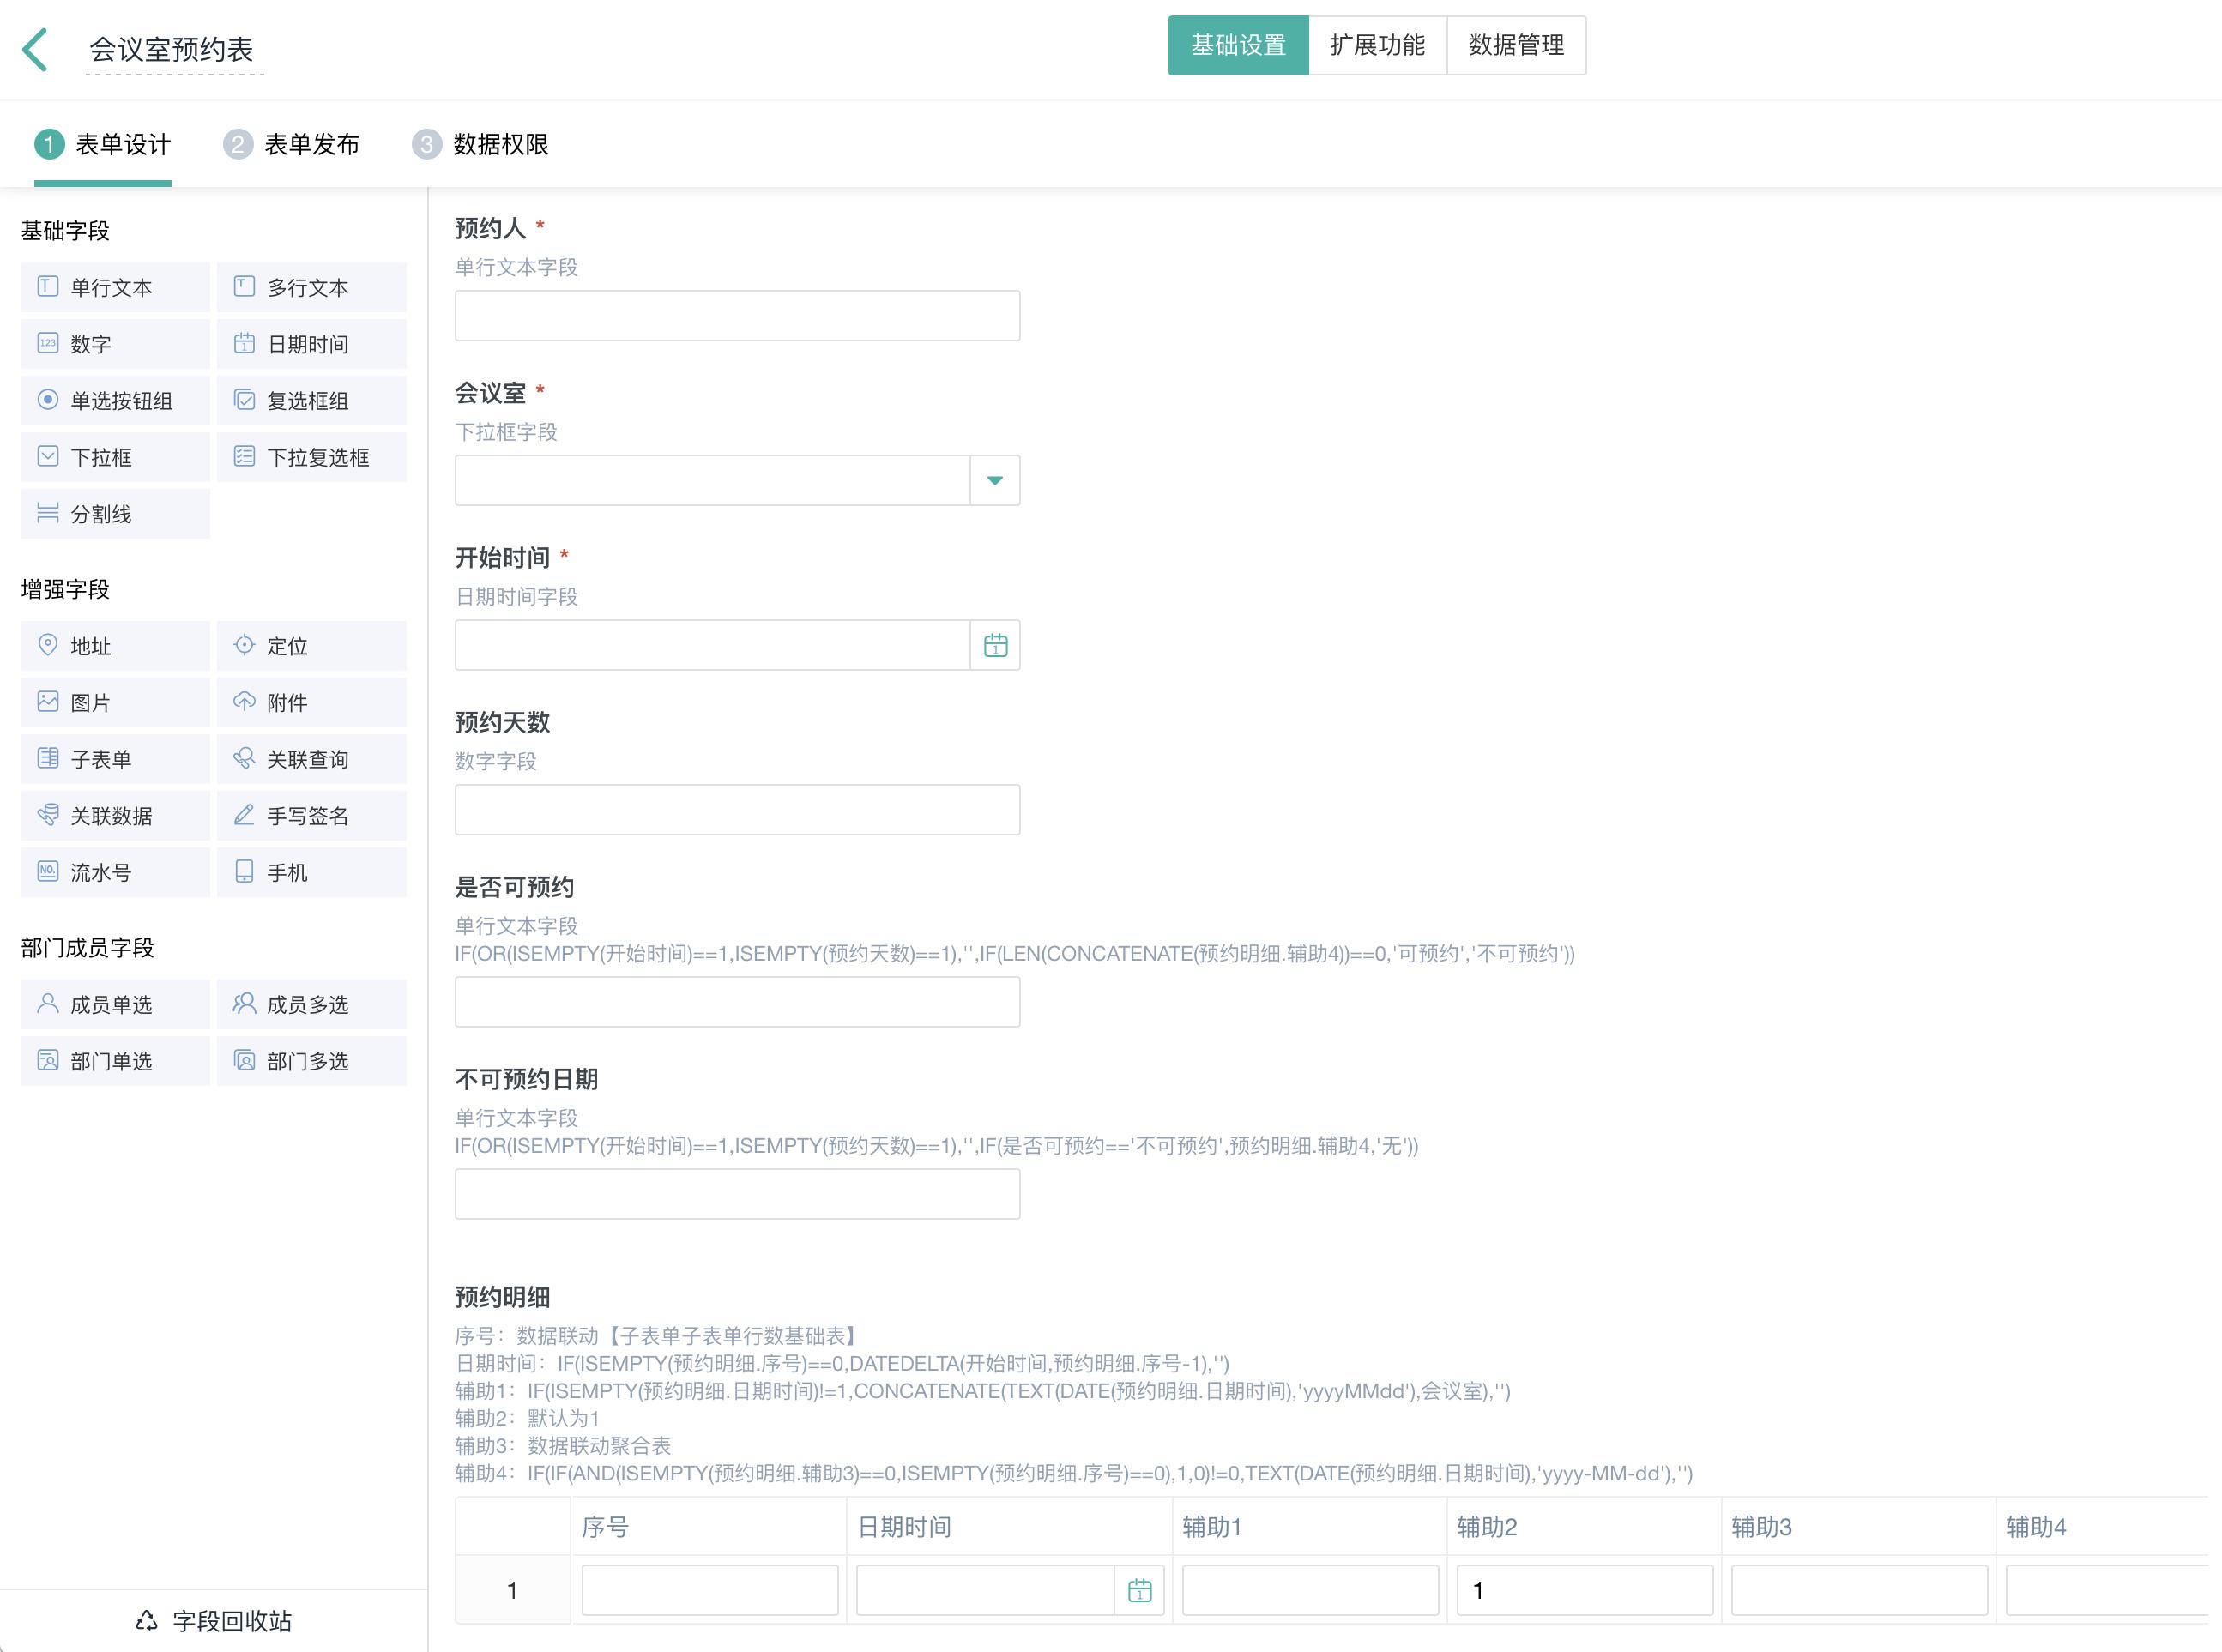Pick the 流水号 serial number field
This screenshot has height=1652, width=2222.
[x=114, y=872]
